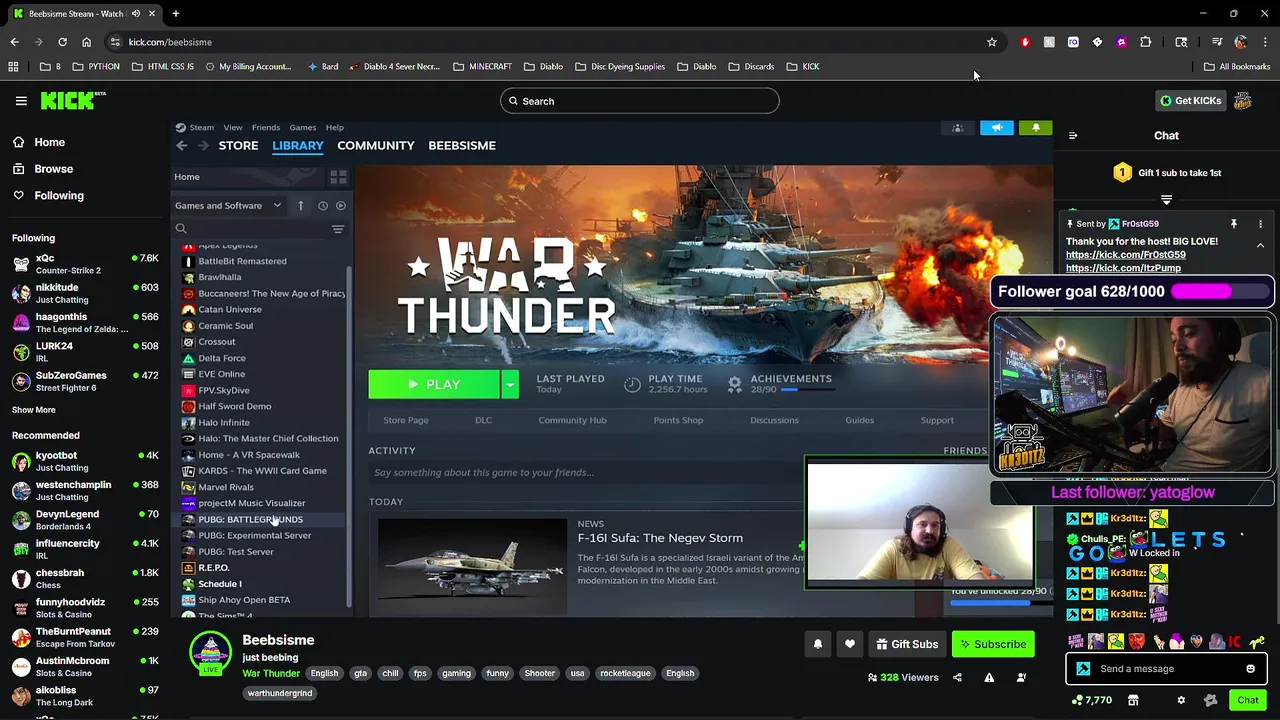Open the Steam BEEBSISME profile tab

point(462,146)
